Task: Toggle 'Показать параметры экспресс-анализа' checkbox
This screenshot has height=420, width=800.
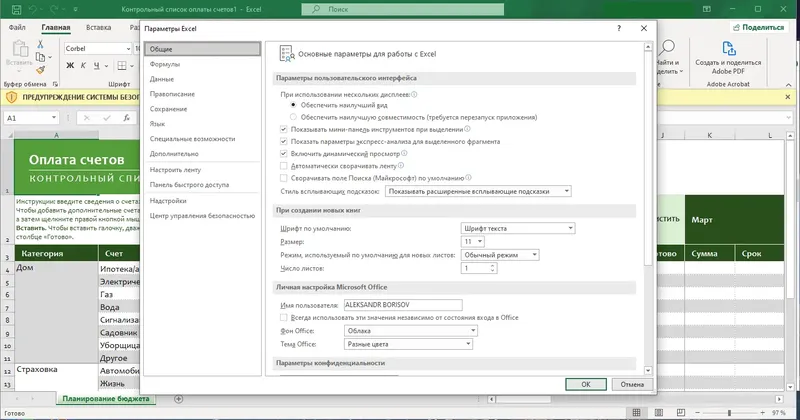Action: [284, 141]
